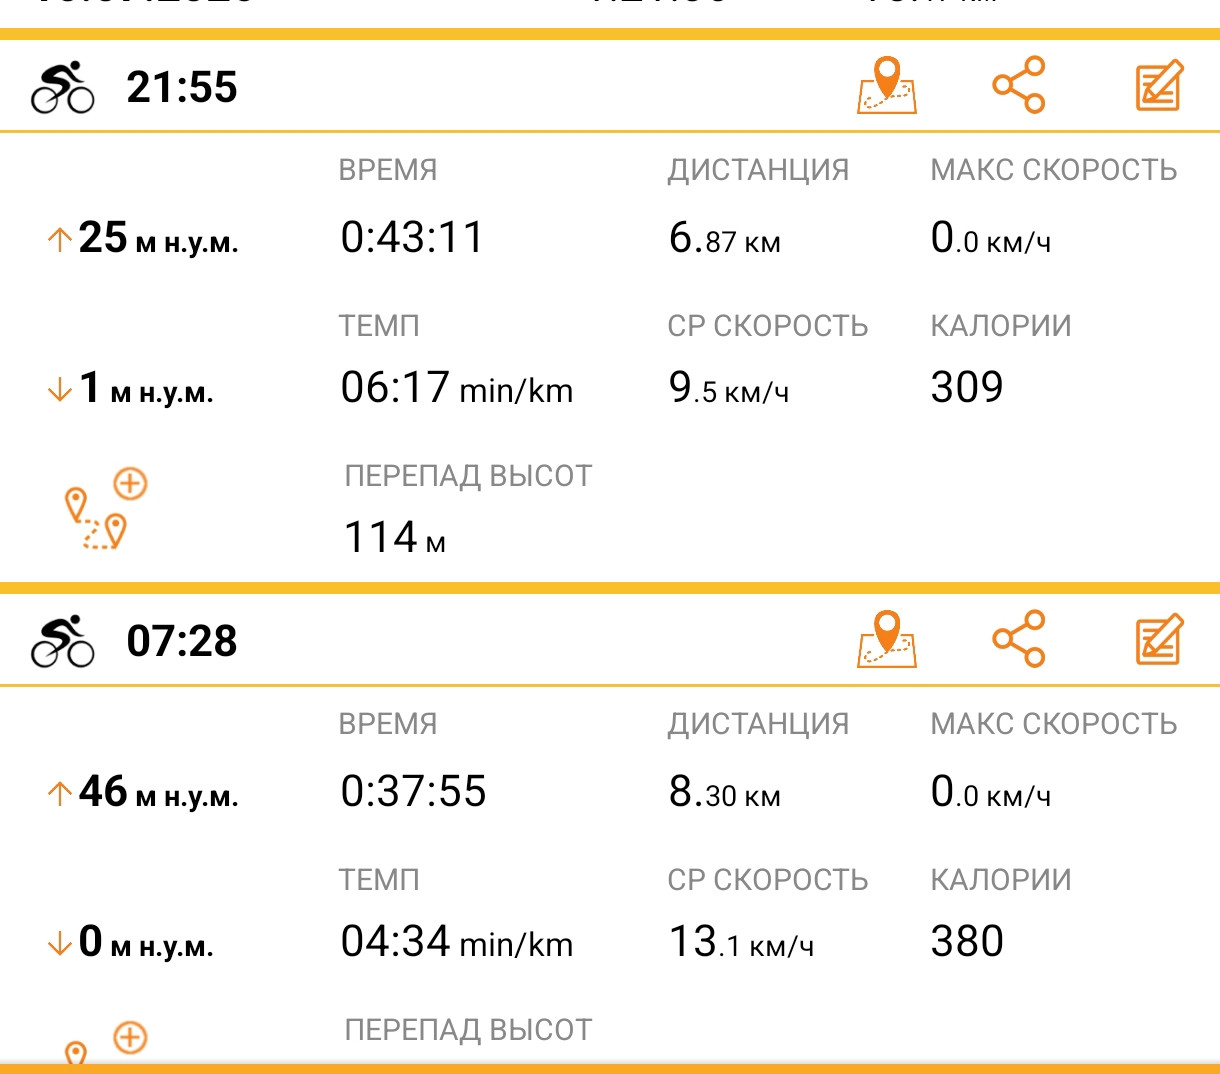Image resolution: width=1220 pixels, height=1074 pixels.
Task: Tap cyclist icon of 07:28 workout
Action: (x=62, y=641)
